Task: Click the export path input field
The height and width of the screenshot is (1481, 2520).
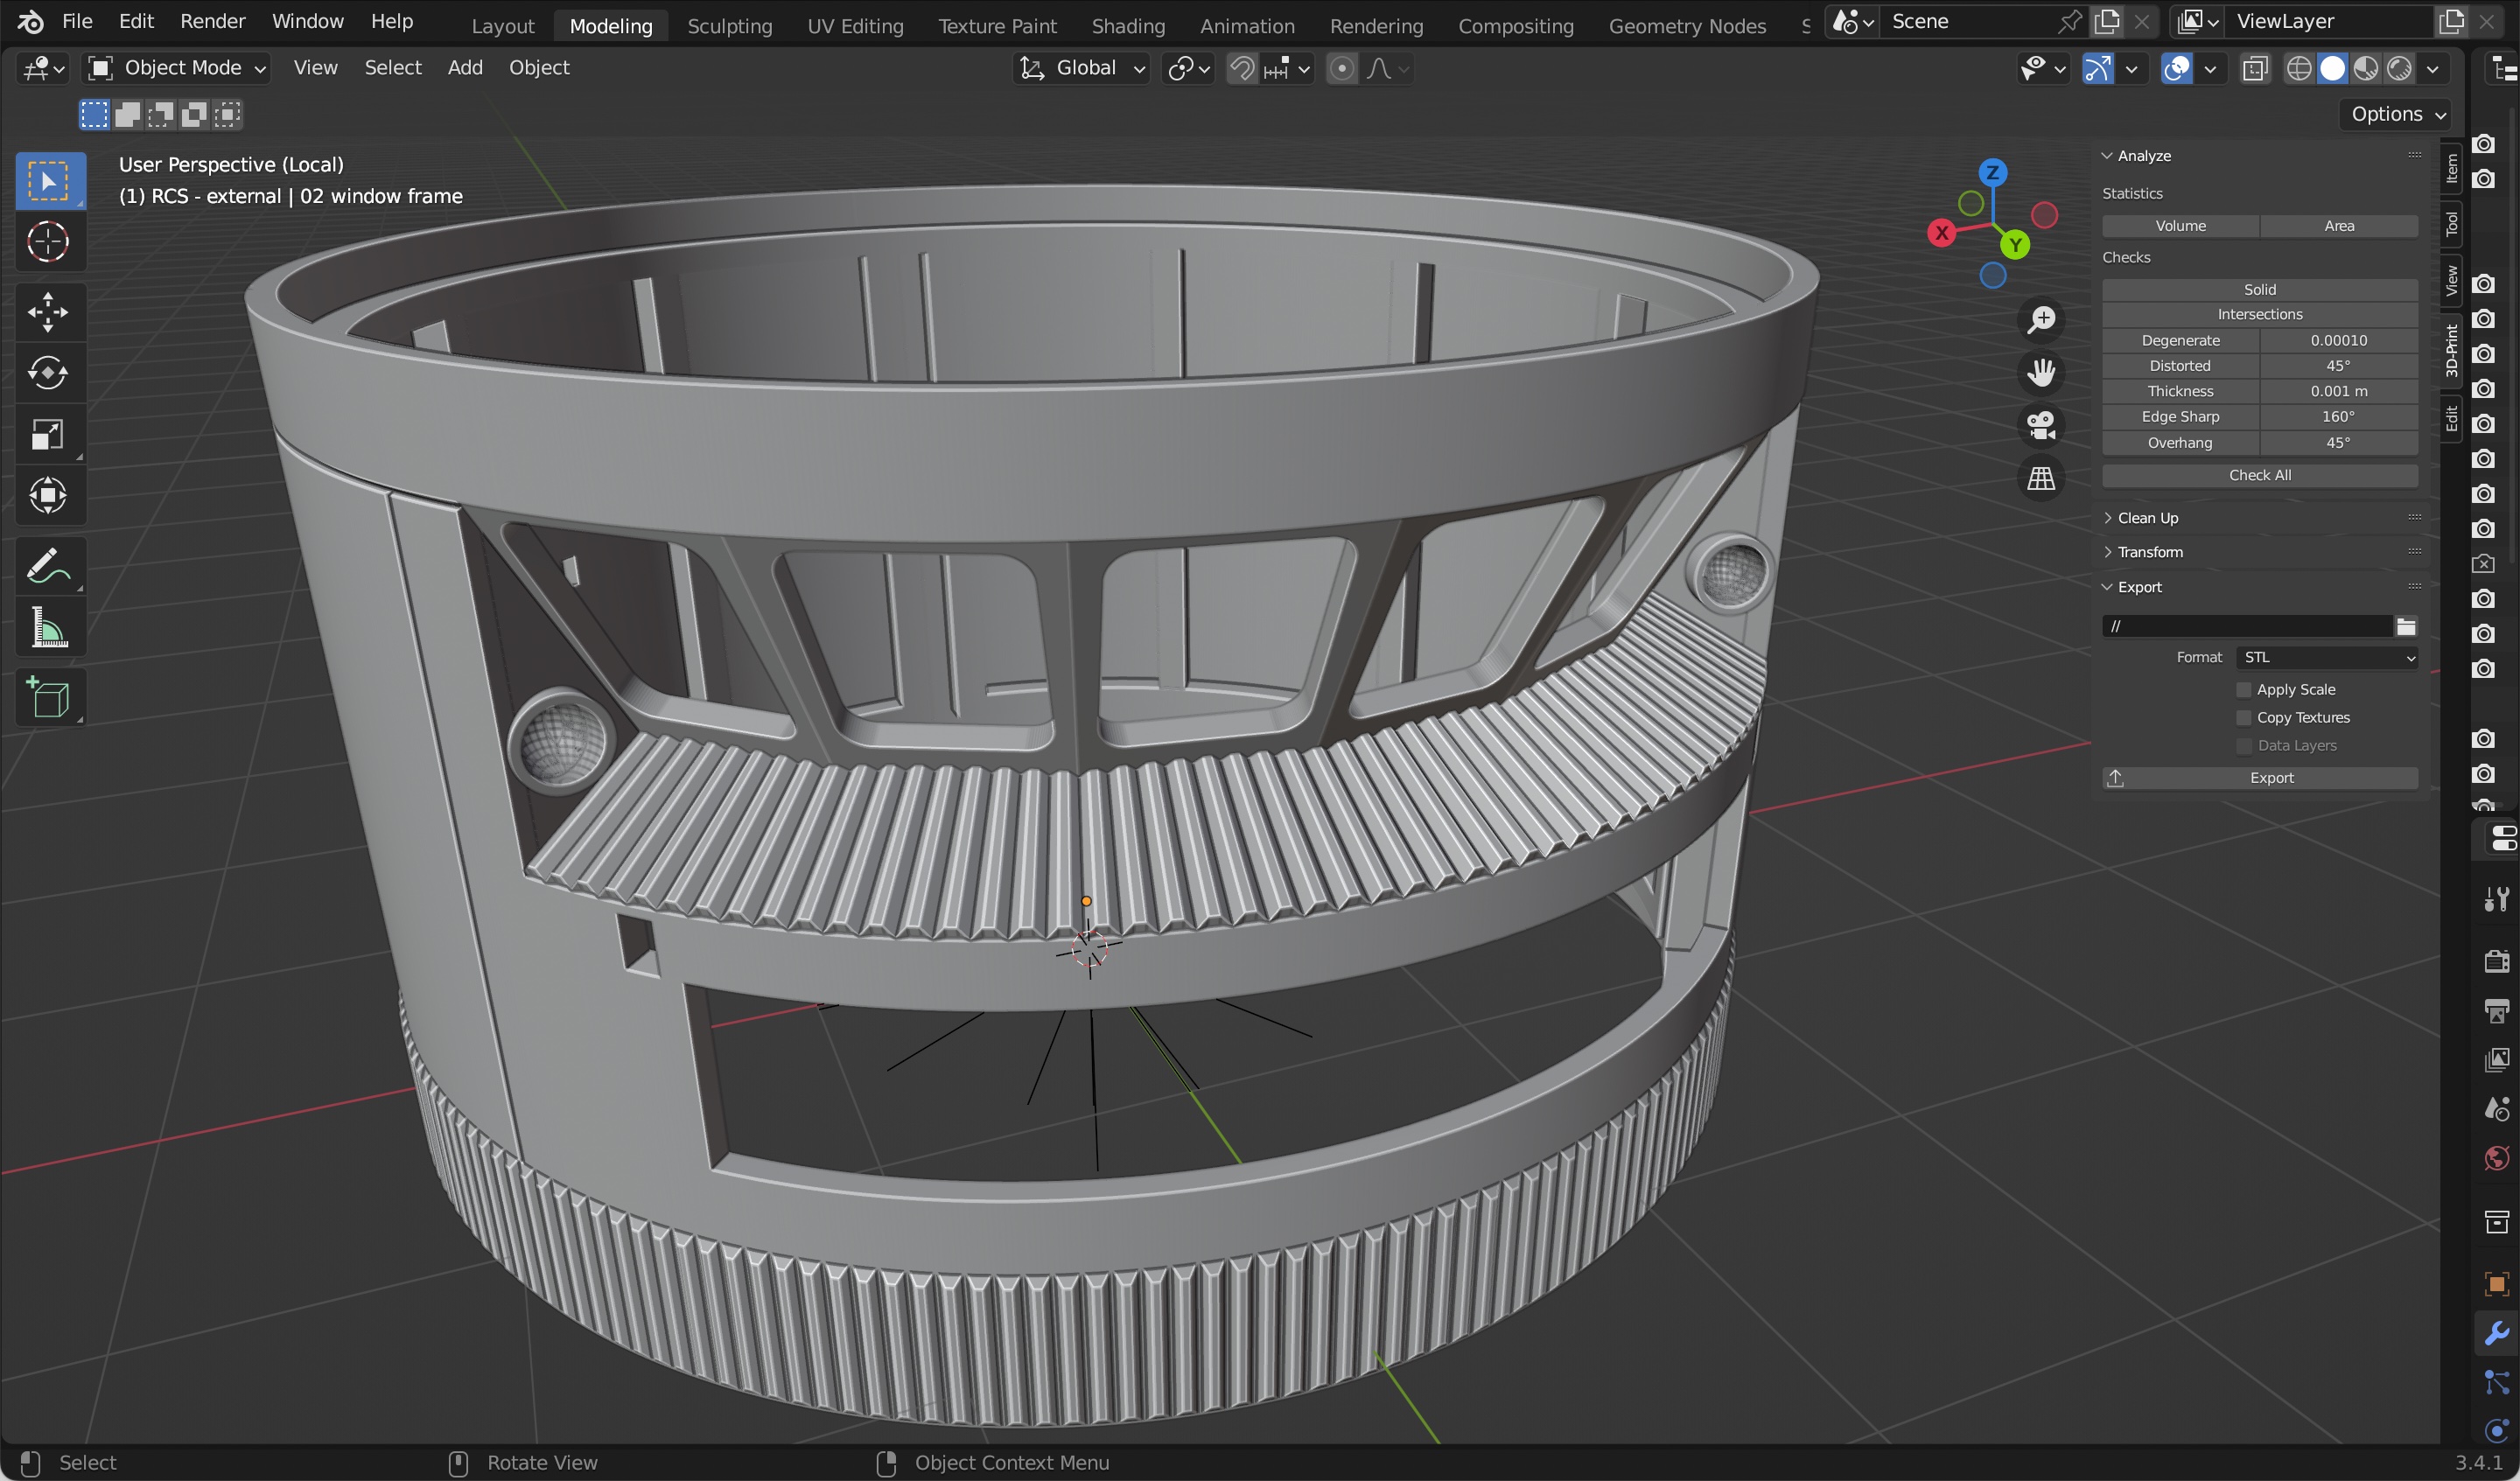Action: click(x=2246, y=626)
